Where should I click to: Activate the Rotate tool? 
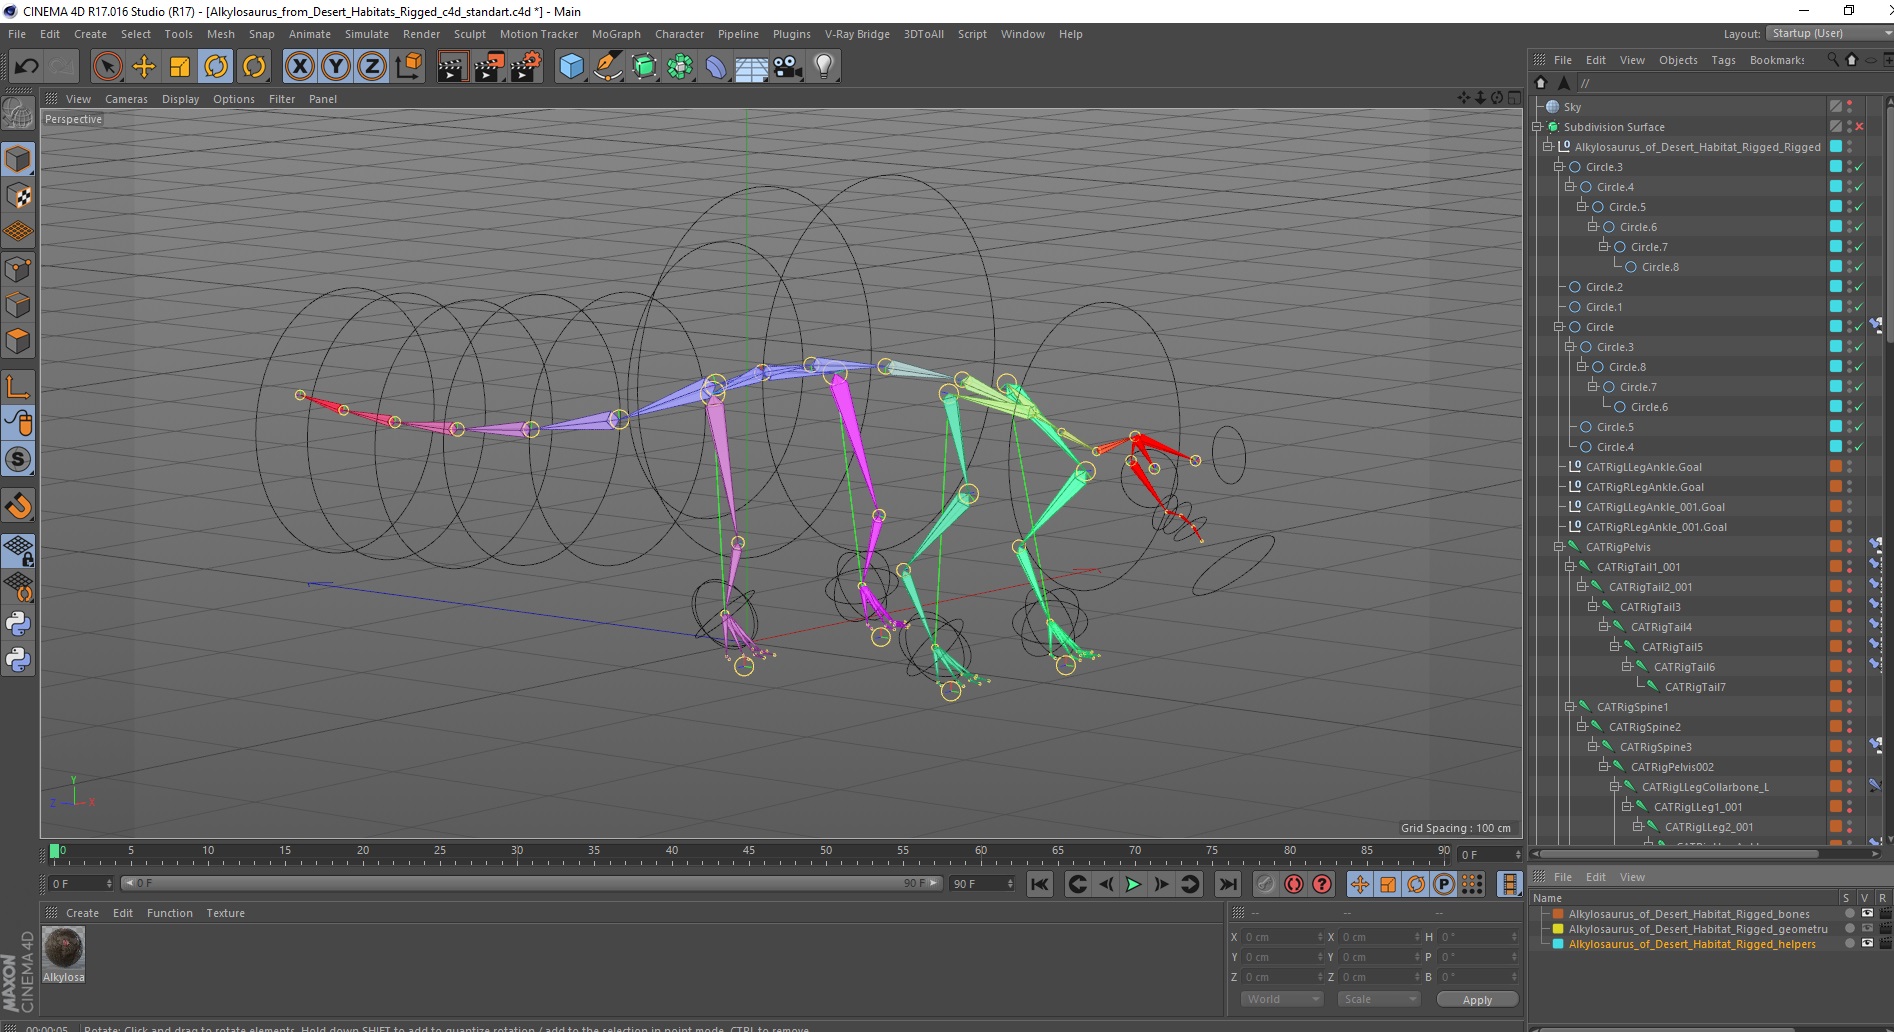(x=216, y=67)
